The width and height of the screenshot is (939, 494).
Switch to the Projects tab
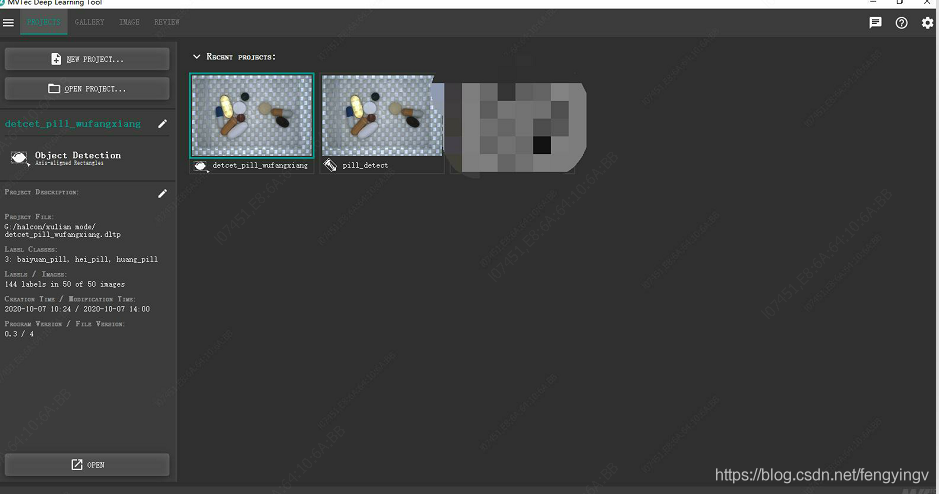pos(43,22)
